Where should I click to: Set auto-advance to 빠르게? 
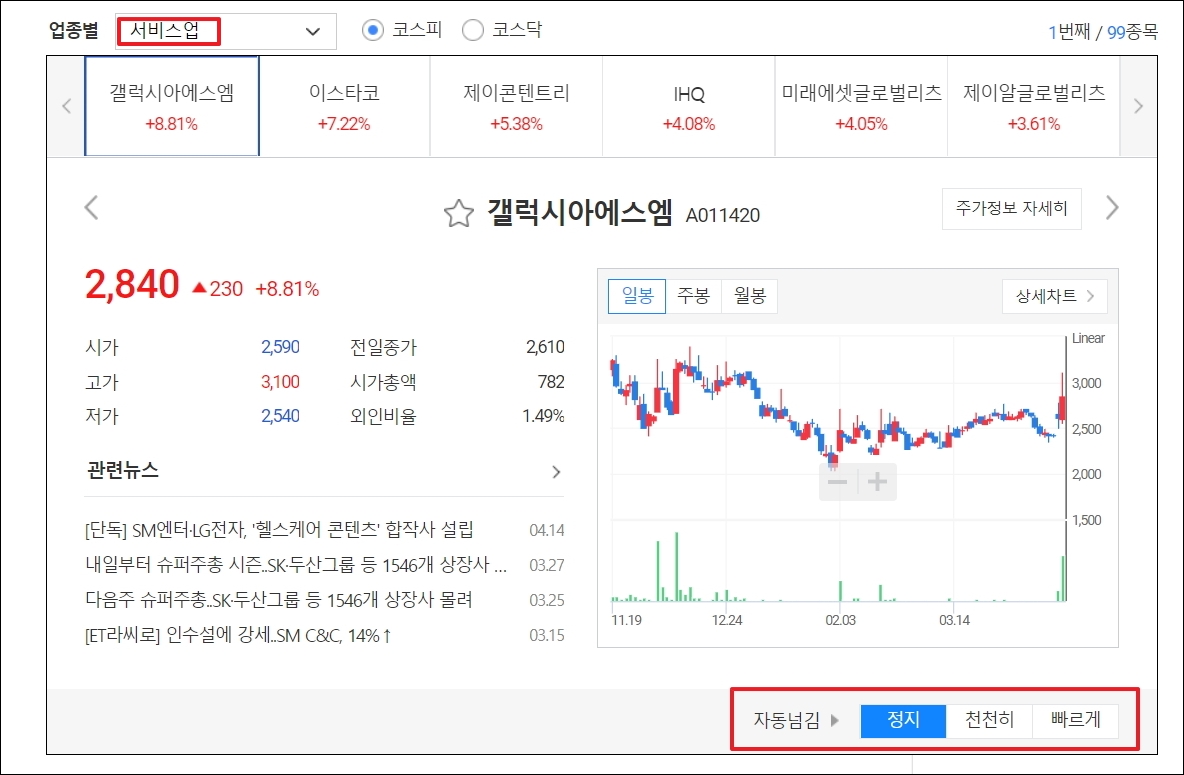[1075, 721]
